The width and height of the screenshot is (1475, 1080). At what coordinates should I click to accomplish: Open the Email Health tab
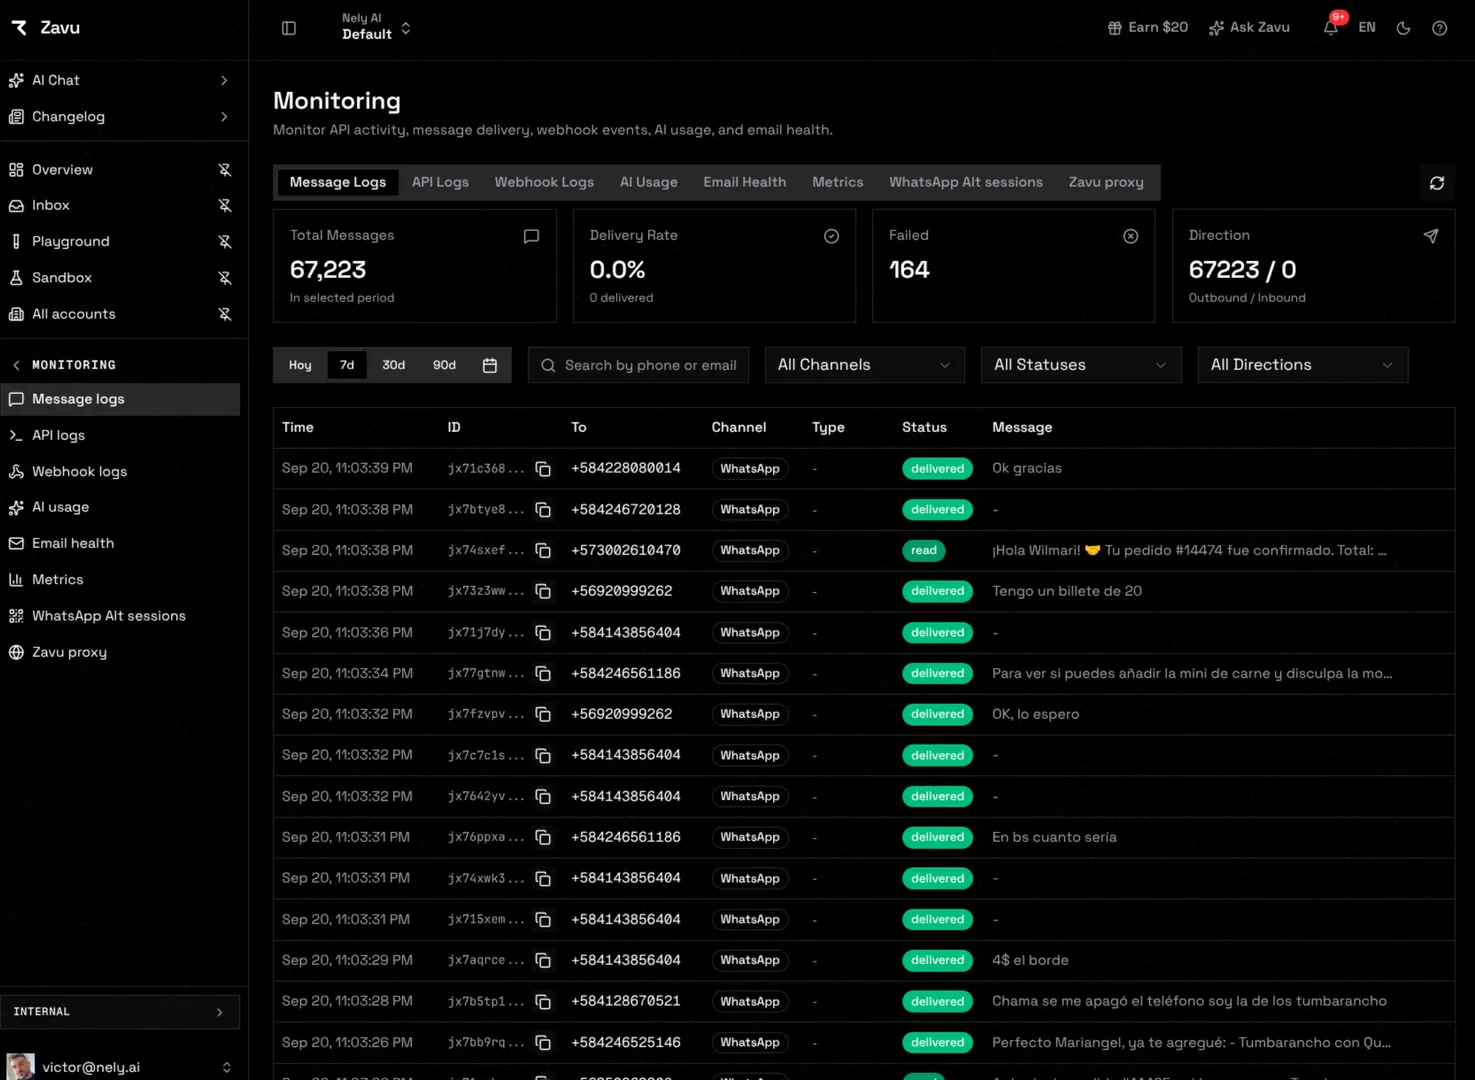point(745,182)
